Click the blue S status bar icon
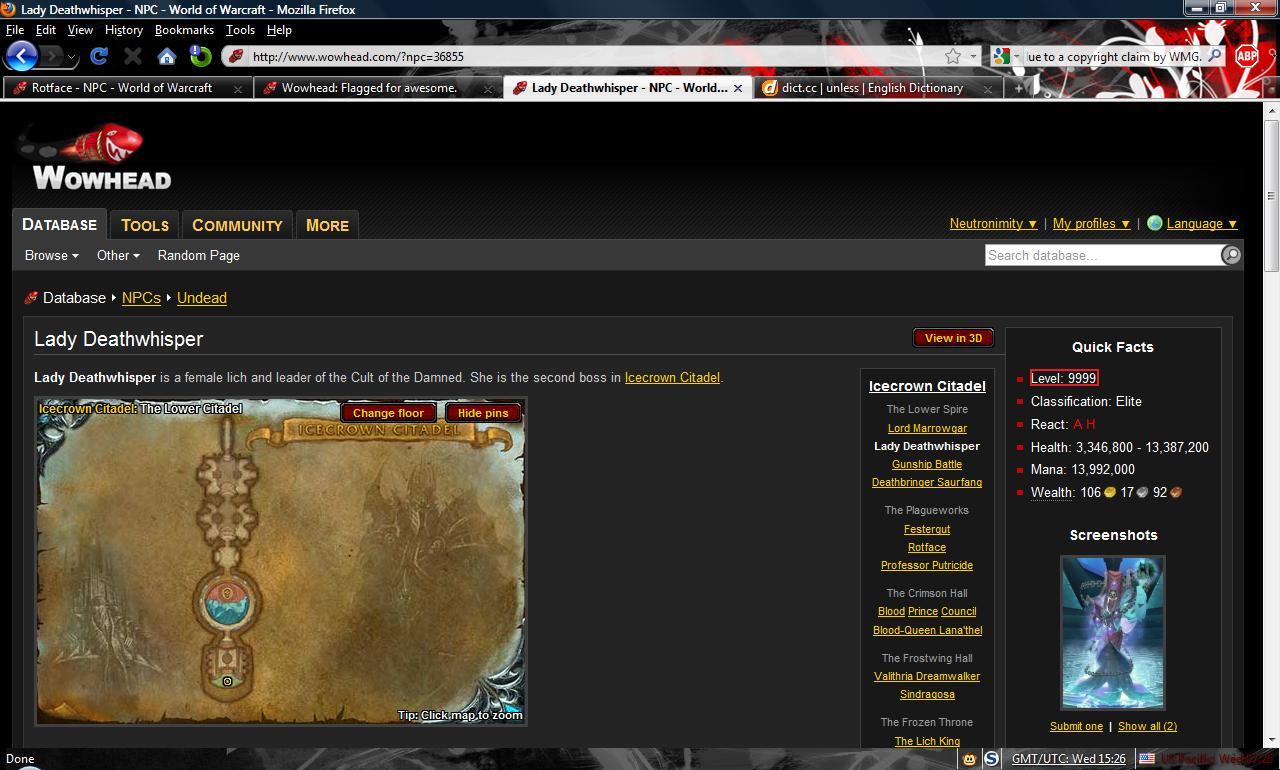The width and height of the screenshot is (1280, 770). pos(991,759)
